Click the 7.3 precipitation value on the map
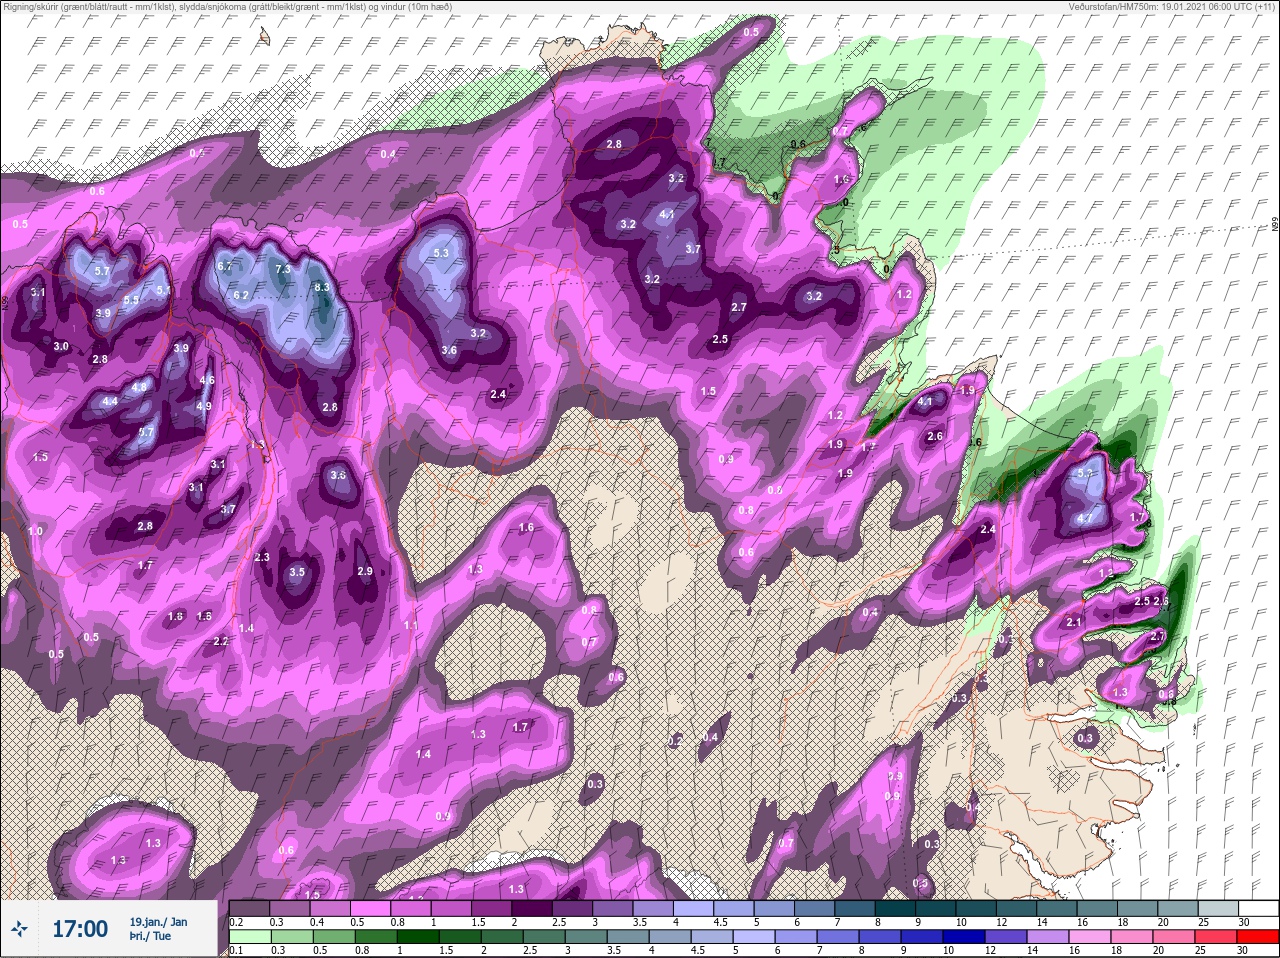This screenshot has height=958, width=1280. [283, 269]
